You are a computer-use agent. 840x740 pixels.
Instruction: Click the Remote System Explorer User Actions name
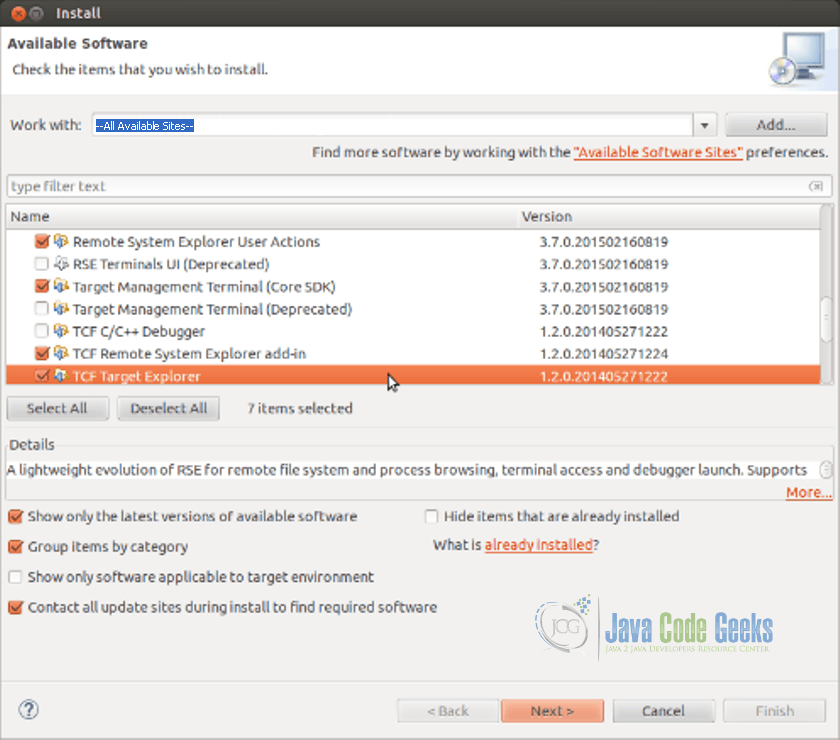(x=196, y=242)
